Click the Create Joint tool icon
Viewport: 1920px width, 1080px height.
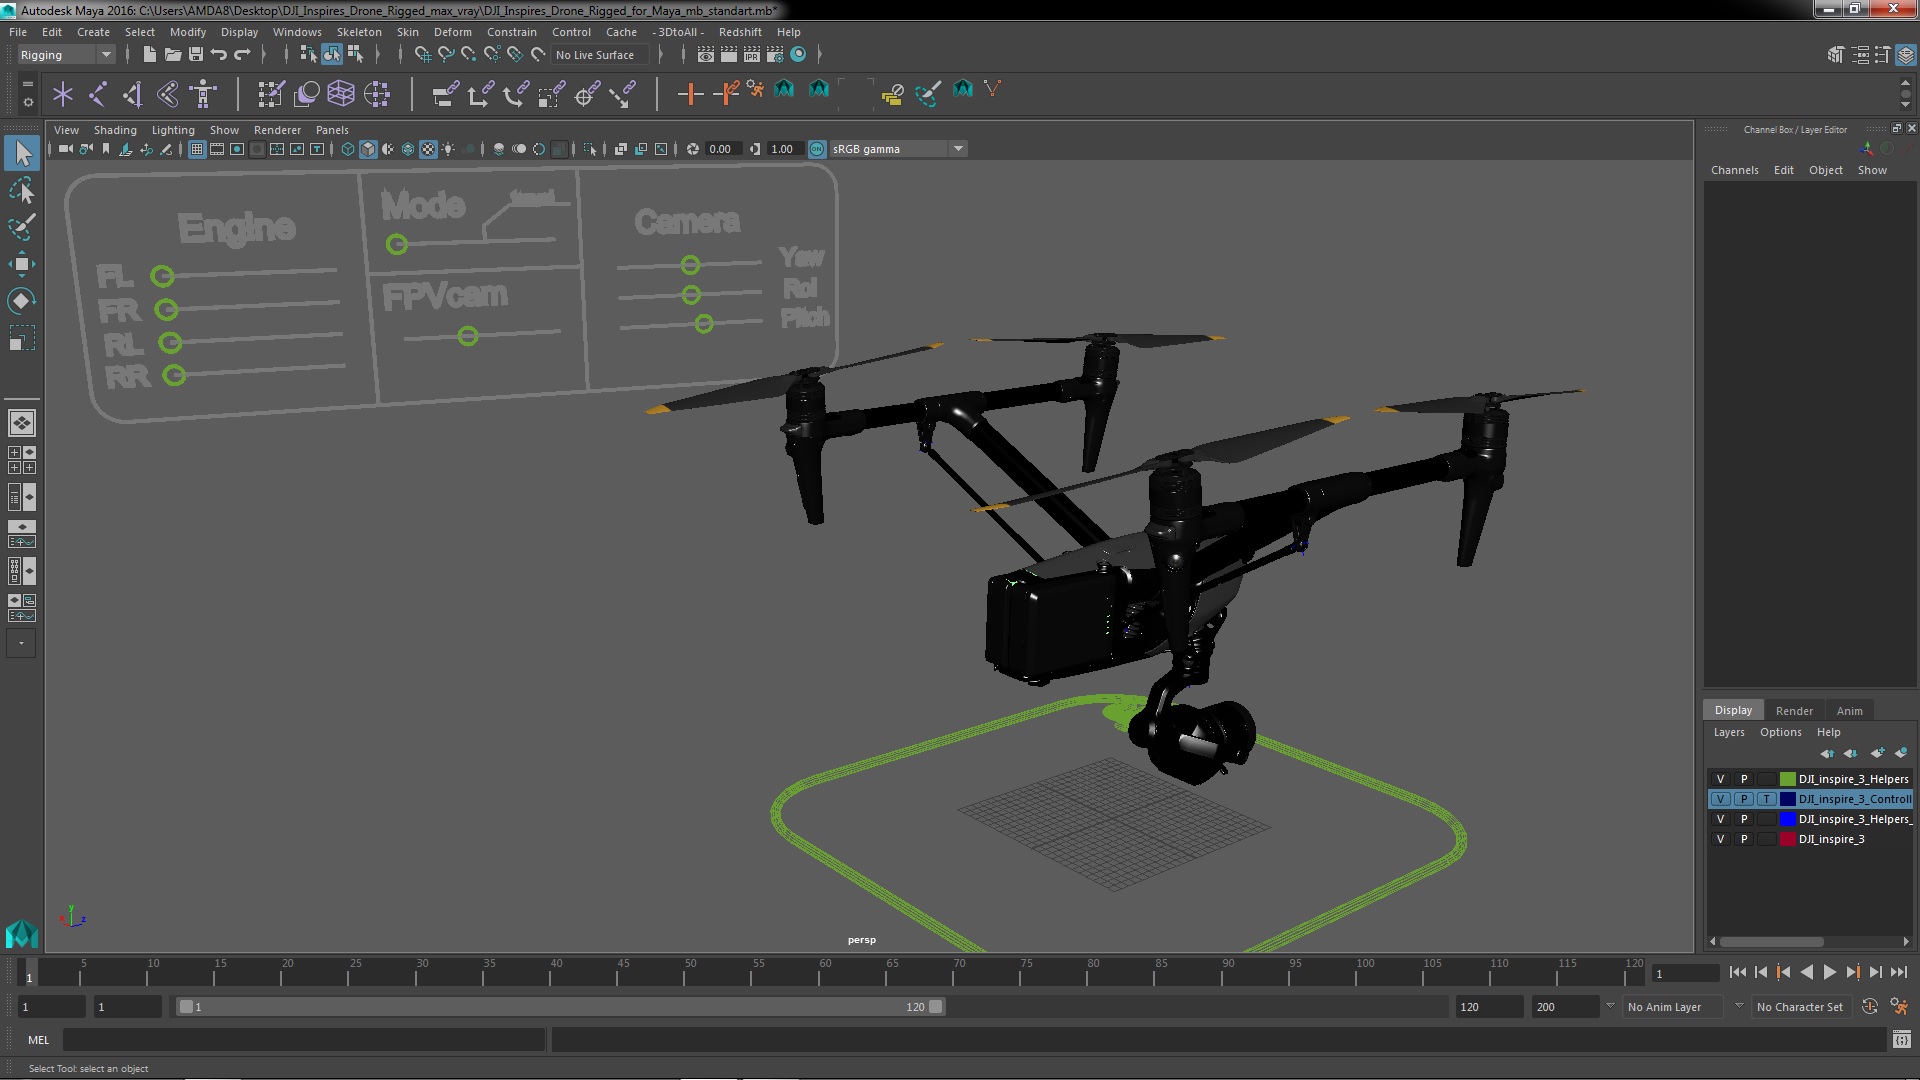(x=98, y=94)
